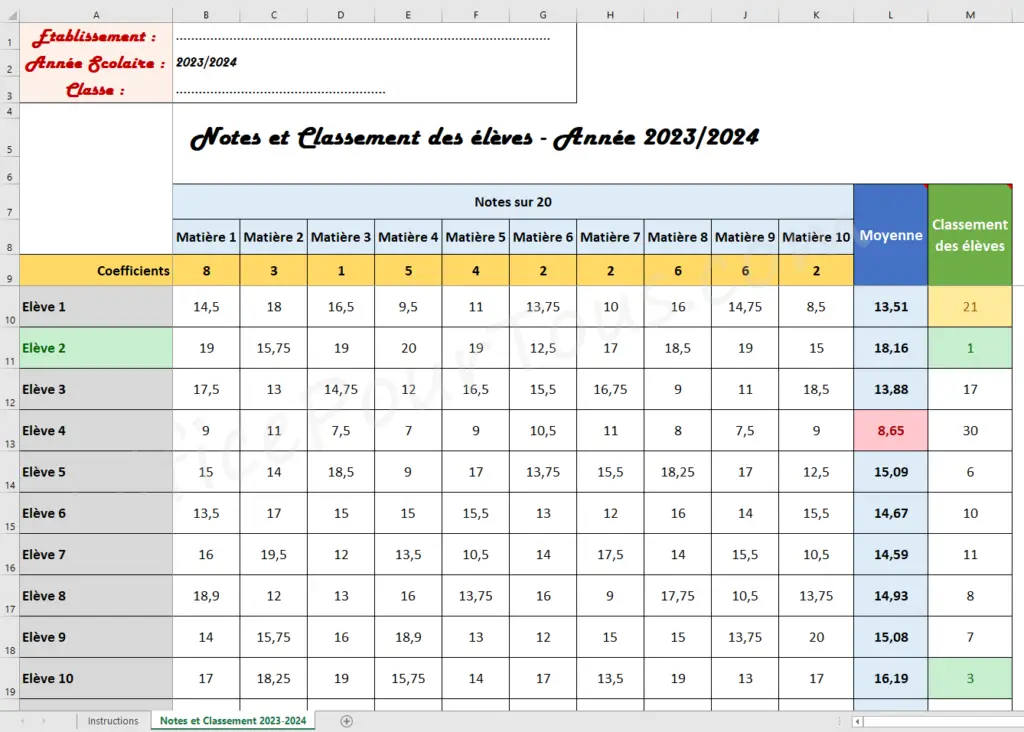This screenshot has width=1024, height=732.
Task: Click the three-dot scrollbar splitter handle
Action: 839,721
